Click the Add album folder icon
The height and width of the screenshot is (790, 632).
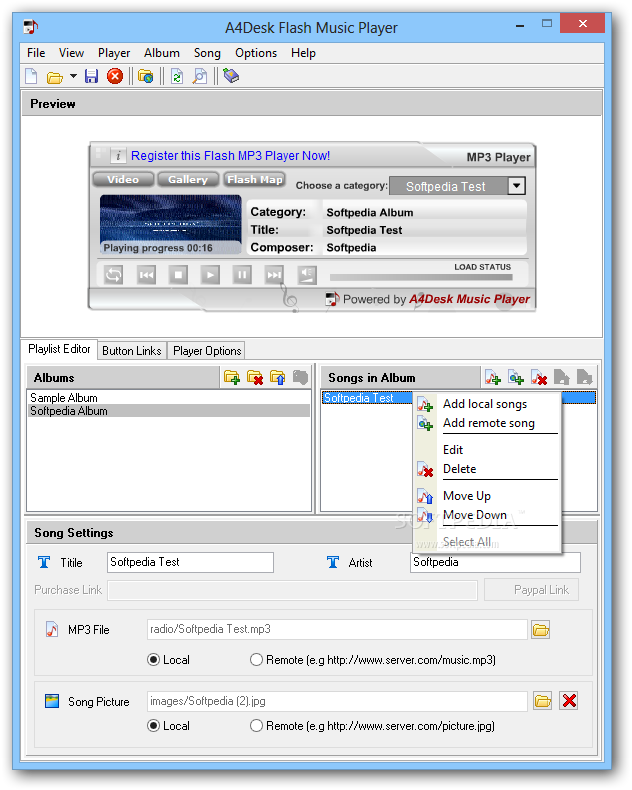(232, 377)
